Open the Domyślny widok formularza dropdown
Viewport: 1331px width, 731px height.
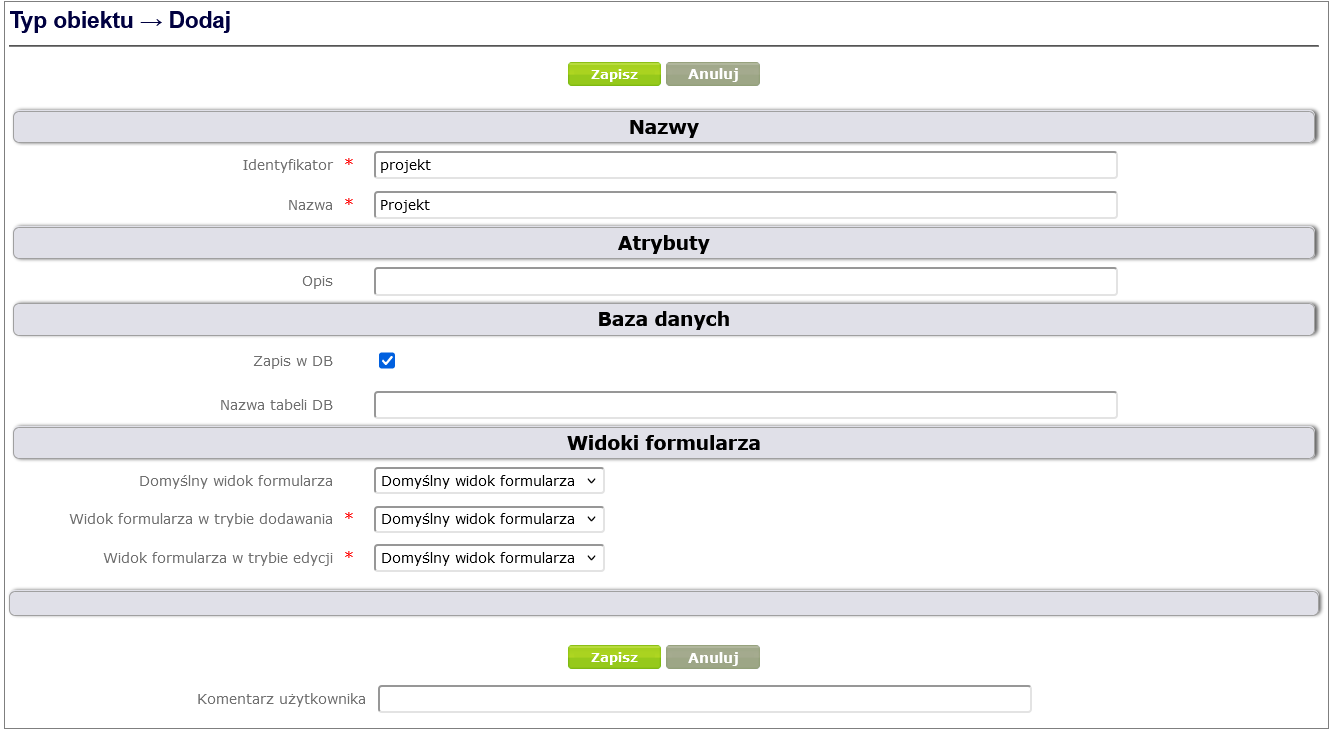[489, 481]
